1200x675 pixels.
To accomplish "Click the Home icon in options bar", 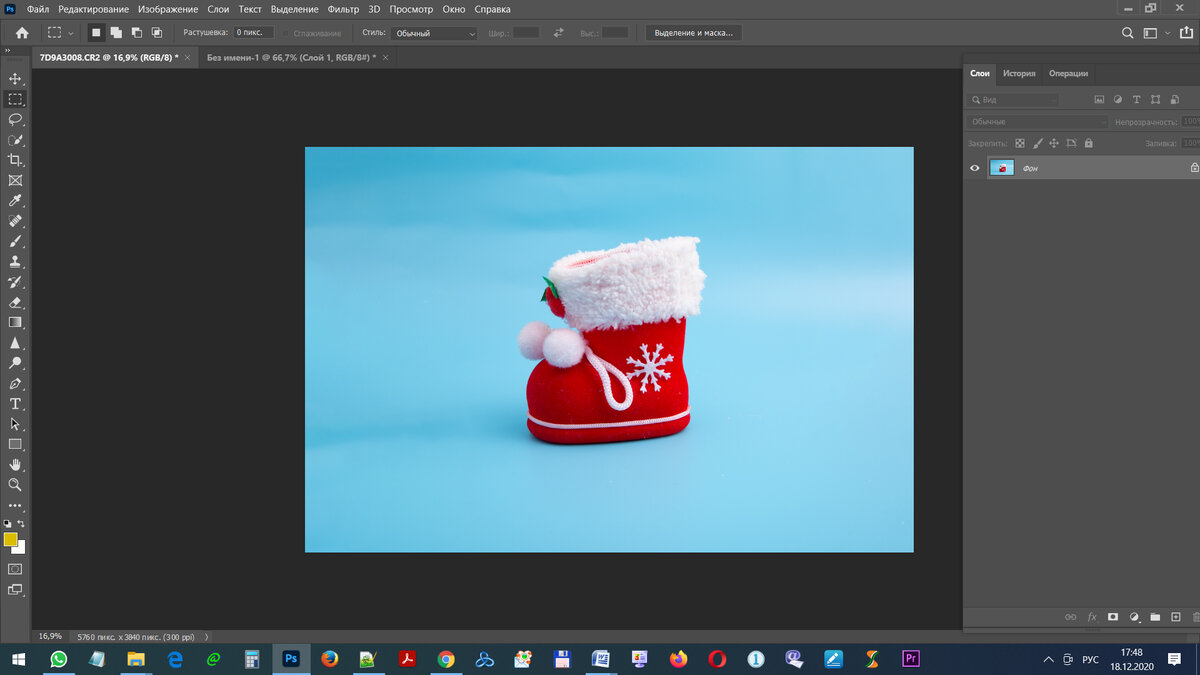I will click(x=22, y=33).
